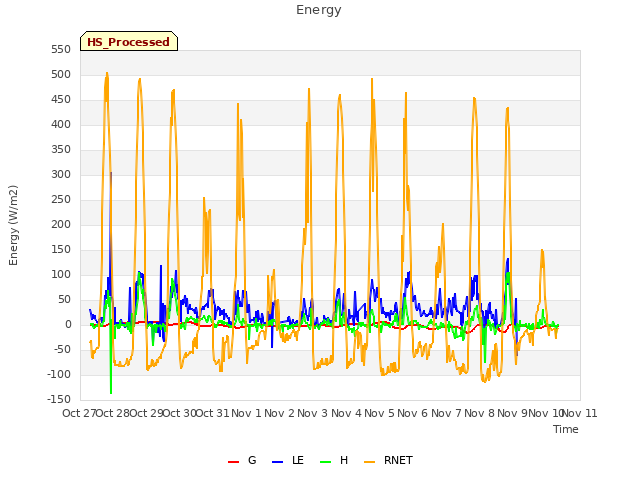The height and width of the screenshot is (480, 640).
Task: Click the 200 y-axis tick label
Action: [61, 224]
